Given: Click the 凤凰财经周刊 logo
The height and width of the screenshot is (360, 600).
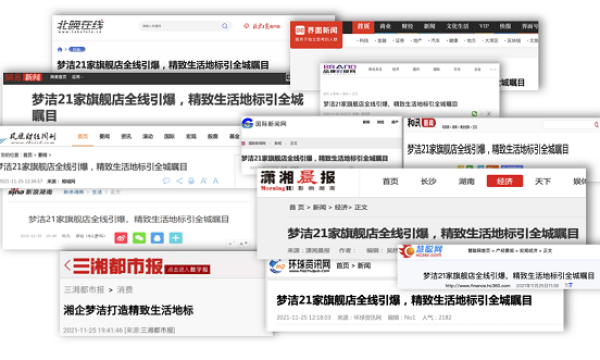Looking at the screenshot, I should (29, 138).
